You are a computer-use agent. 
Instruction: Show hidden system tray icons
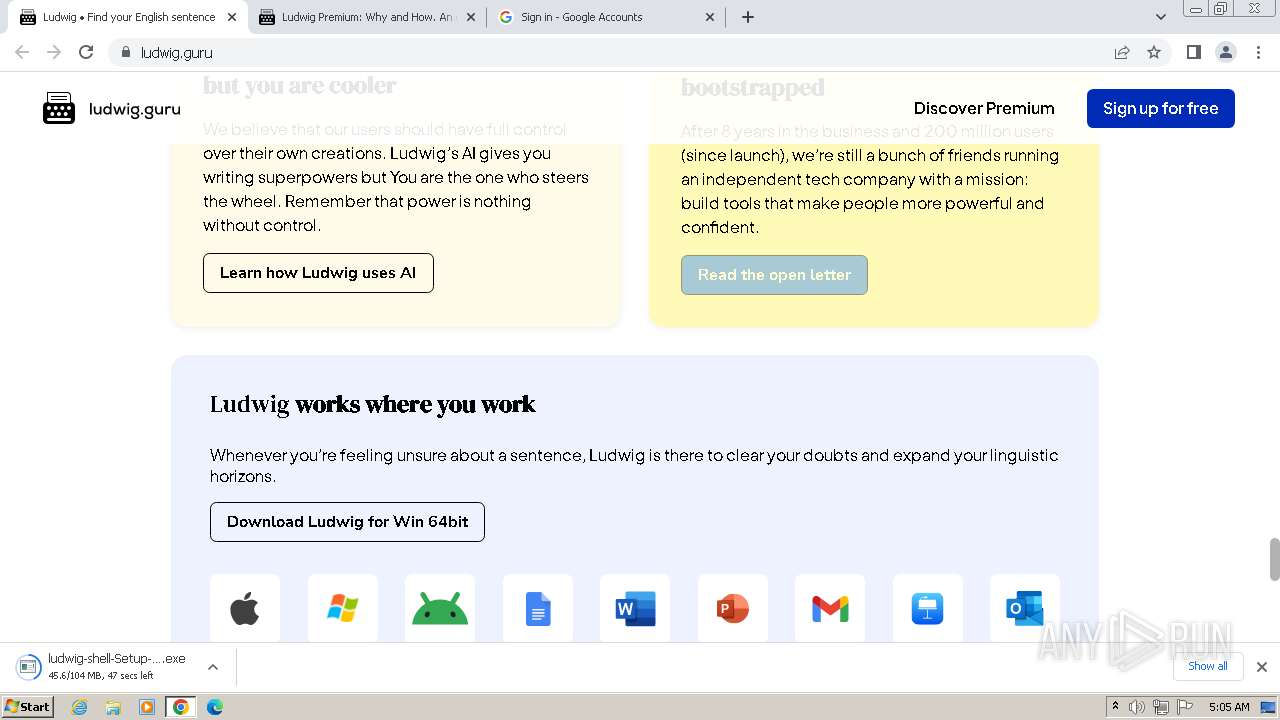coord(1115,706)
